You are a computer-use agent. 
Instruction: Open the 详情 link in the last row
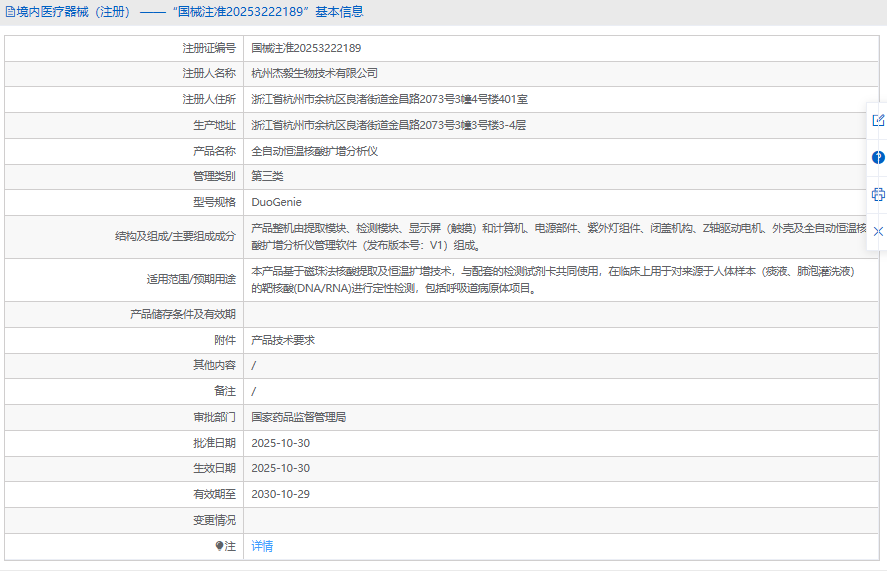[x=262, y=546]
